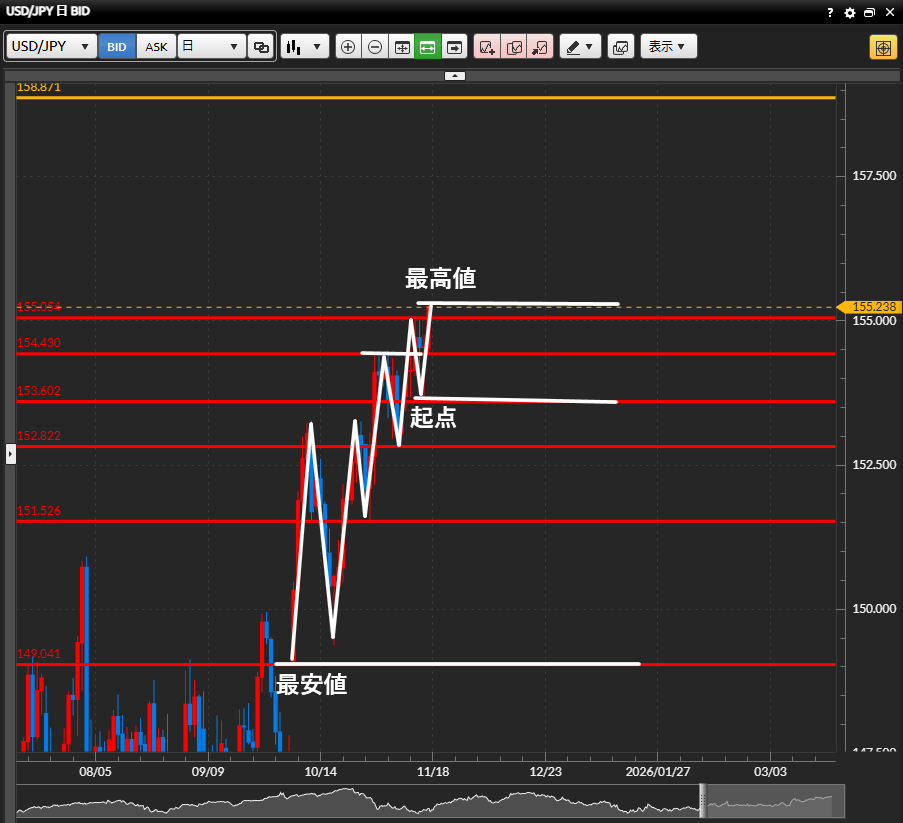Switch the price type to ASK
The height and width of the screenshot is (823, 903).
click(x=156, y=47)
